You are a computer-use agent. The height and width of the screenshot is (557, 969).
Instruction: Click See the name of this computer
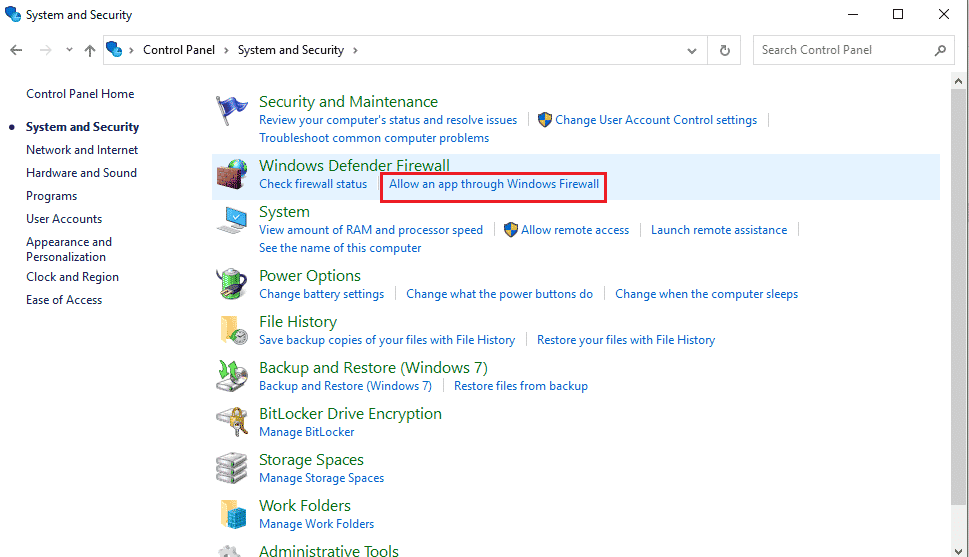[340, 248]
